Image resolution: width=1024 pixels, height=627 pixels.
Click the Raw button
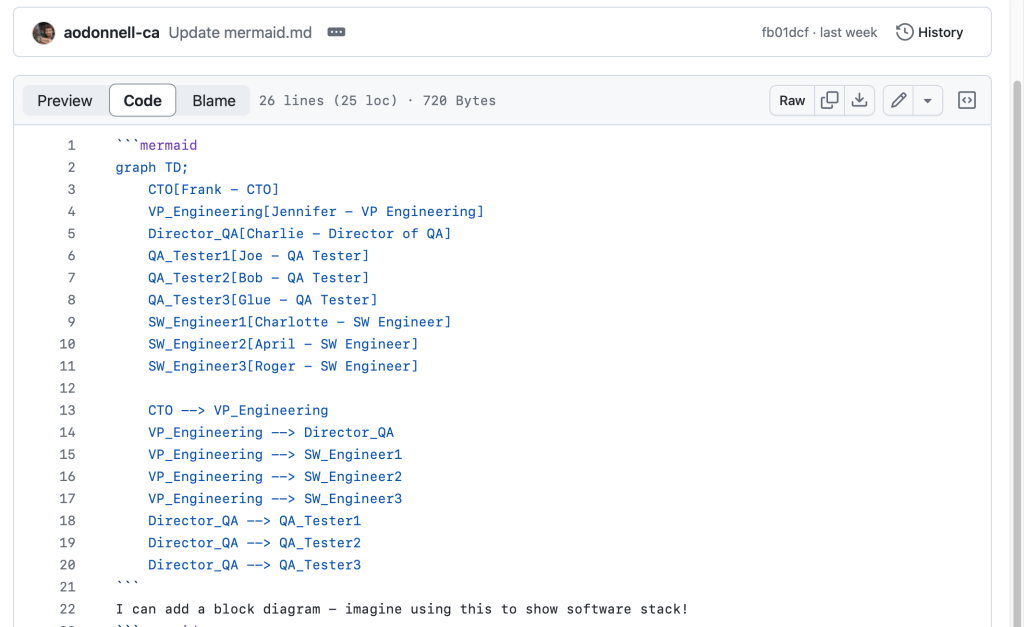point(792,100)
